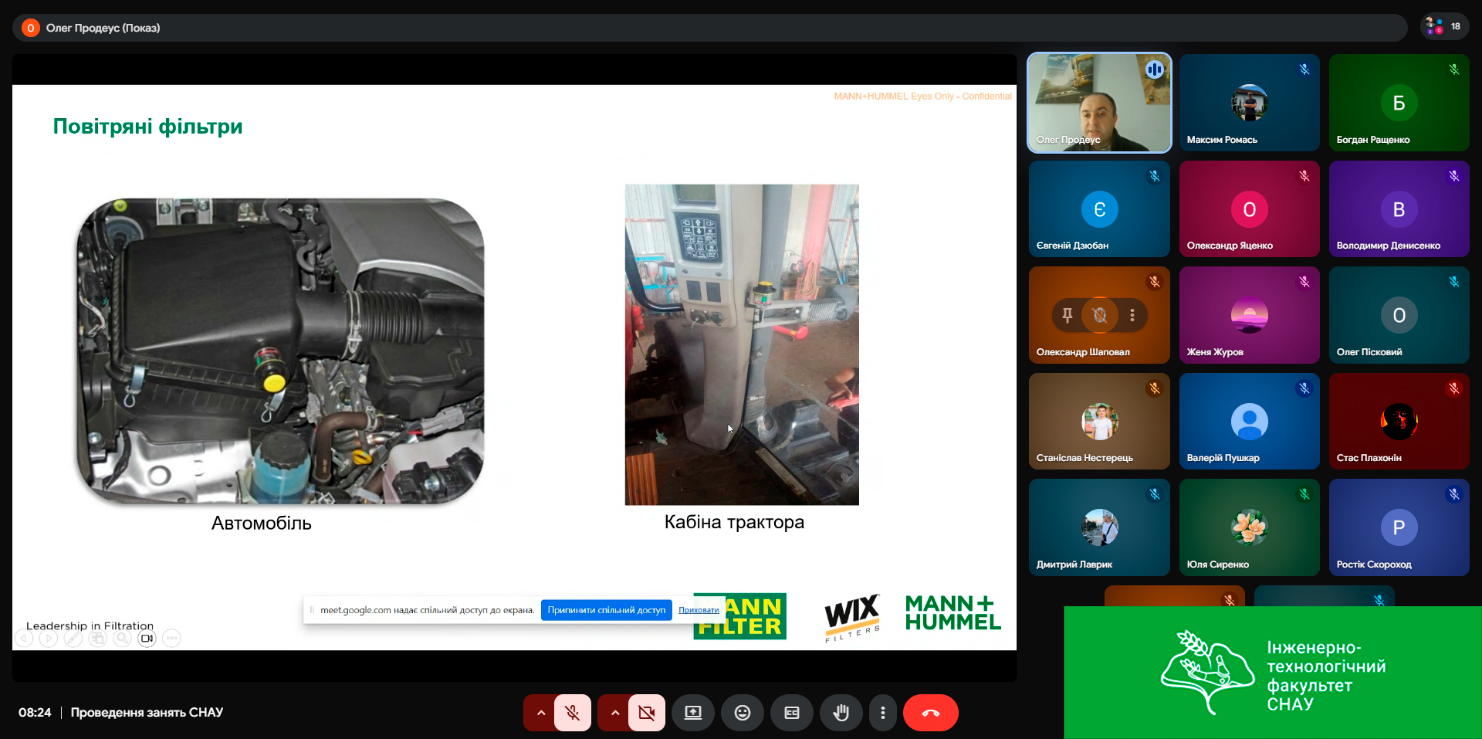Select Олег Продеус video thumbnail
The image size is (1482, 739).
1099,103
